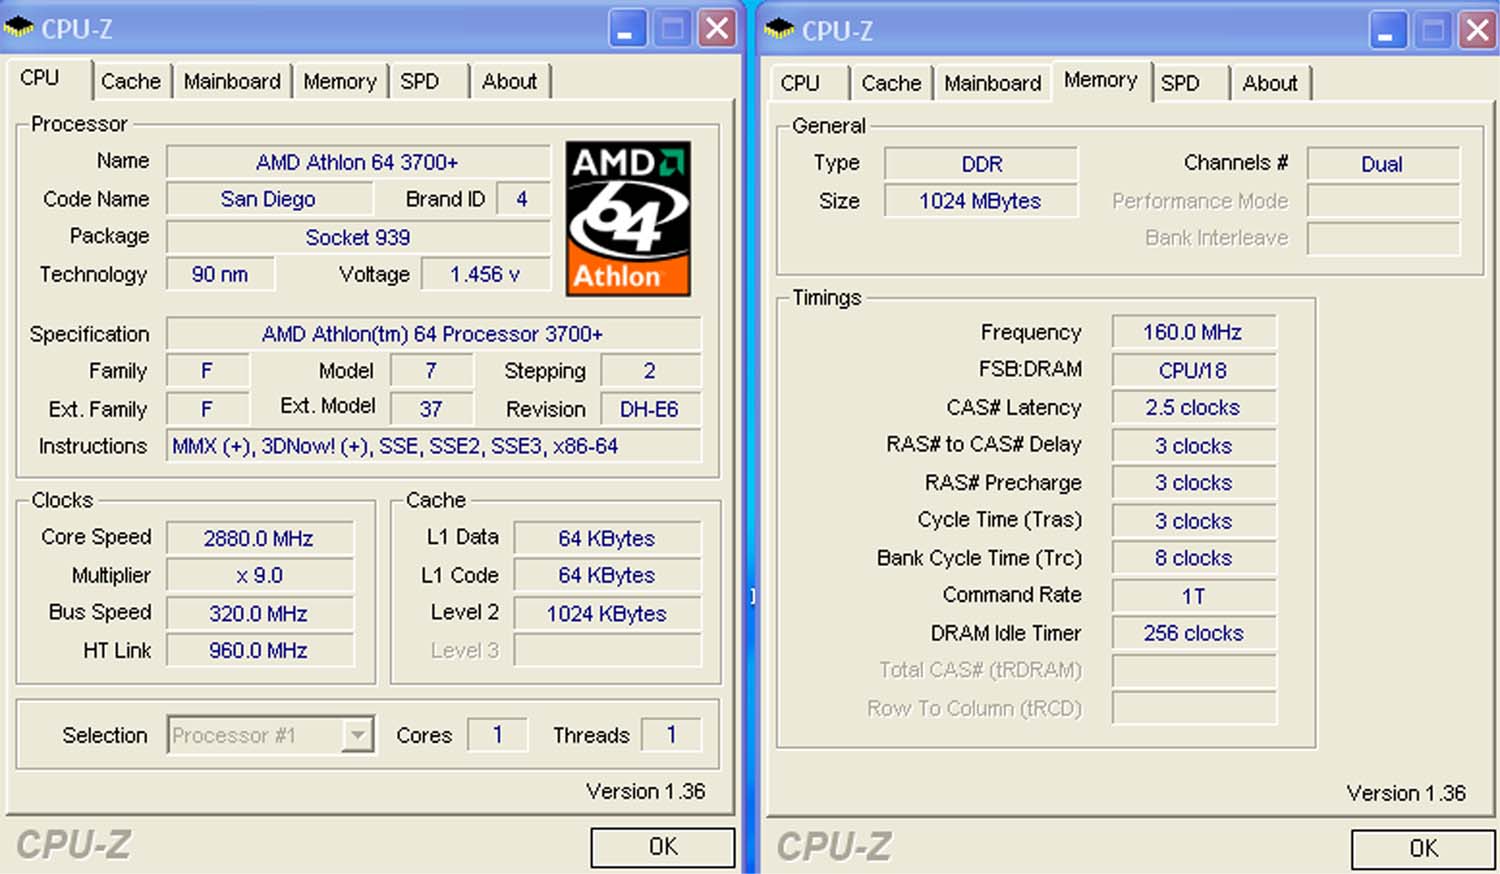Click the L1 Code 64 KBytes value
The image size is (1500, 874).
click(x=607, y=576)
